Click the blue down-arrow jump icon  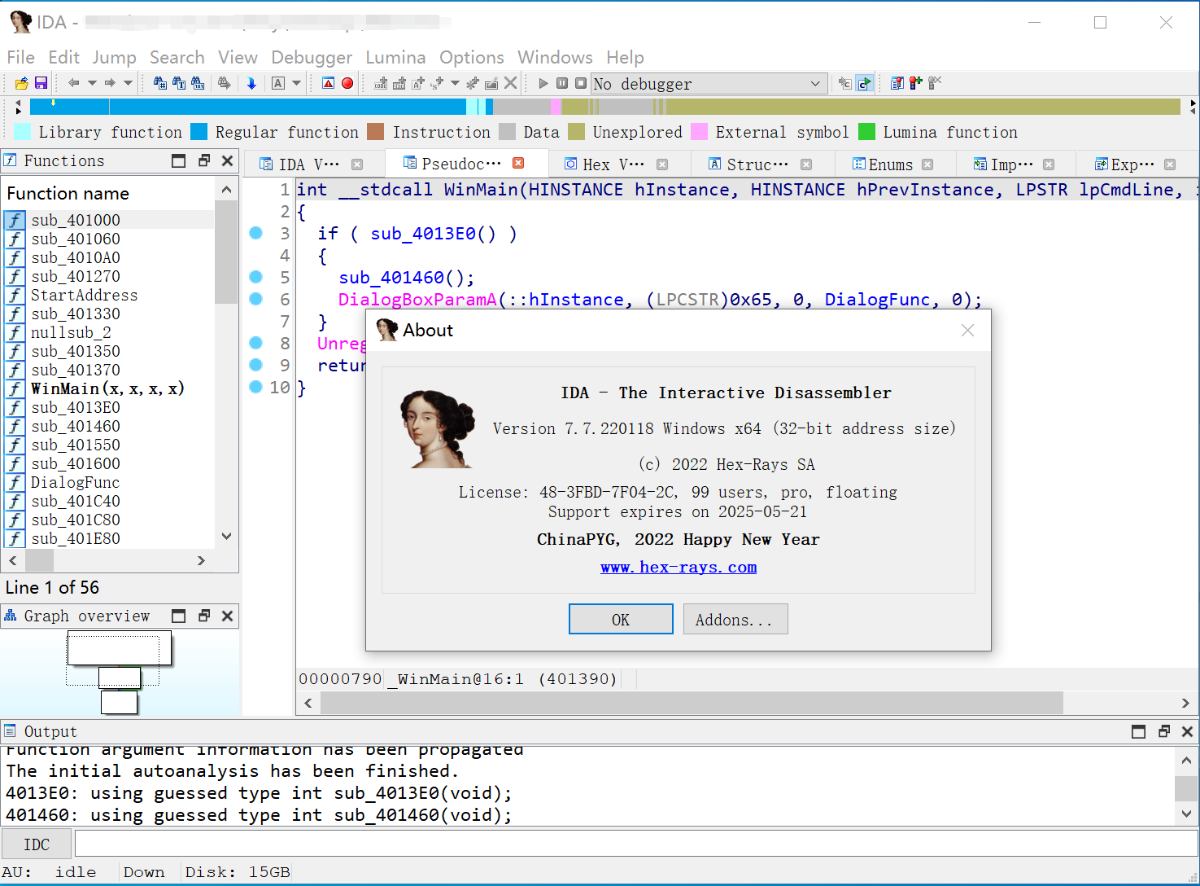[x=251, y=84]
